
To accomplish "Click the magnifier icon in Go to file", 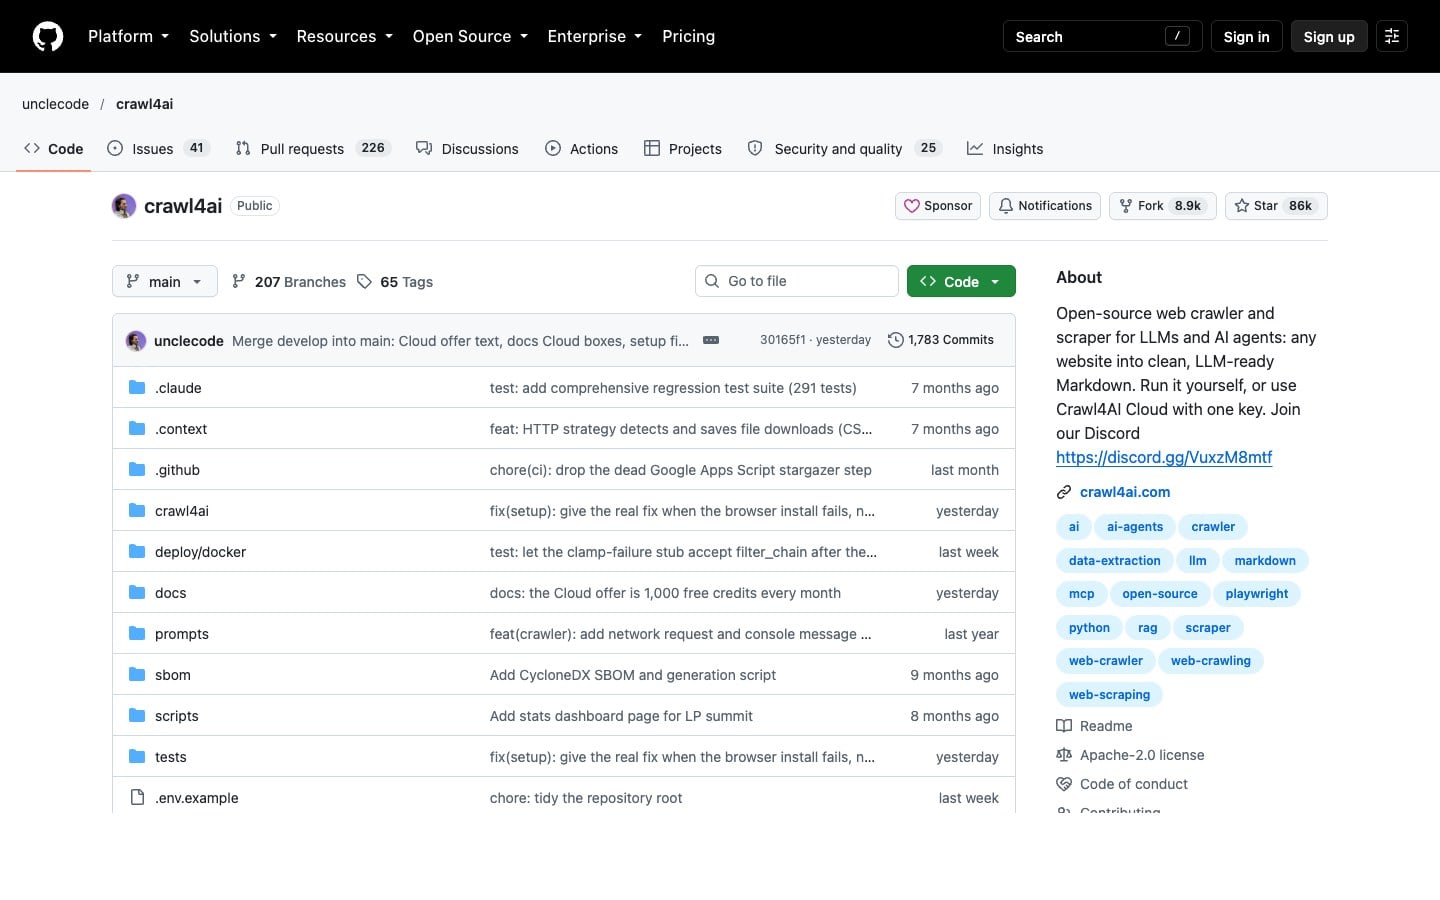I will [x=712, y=281].
